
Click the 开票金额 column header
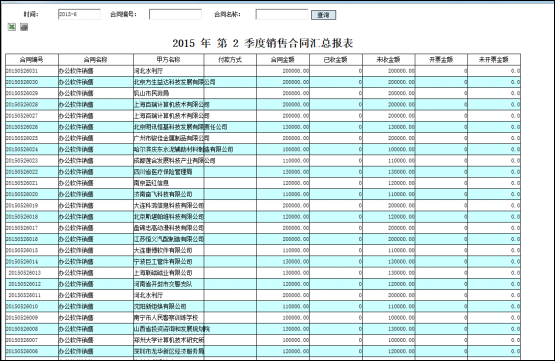coord(441,60)
